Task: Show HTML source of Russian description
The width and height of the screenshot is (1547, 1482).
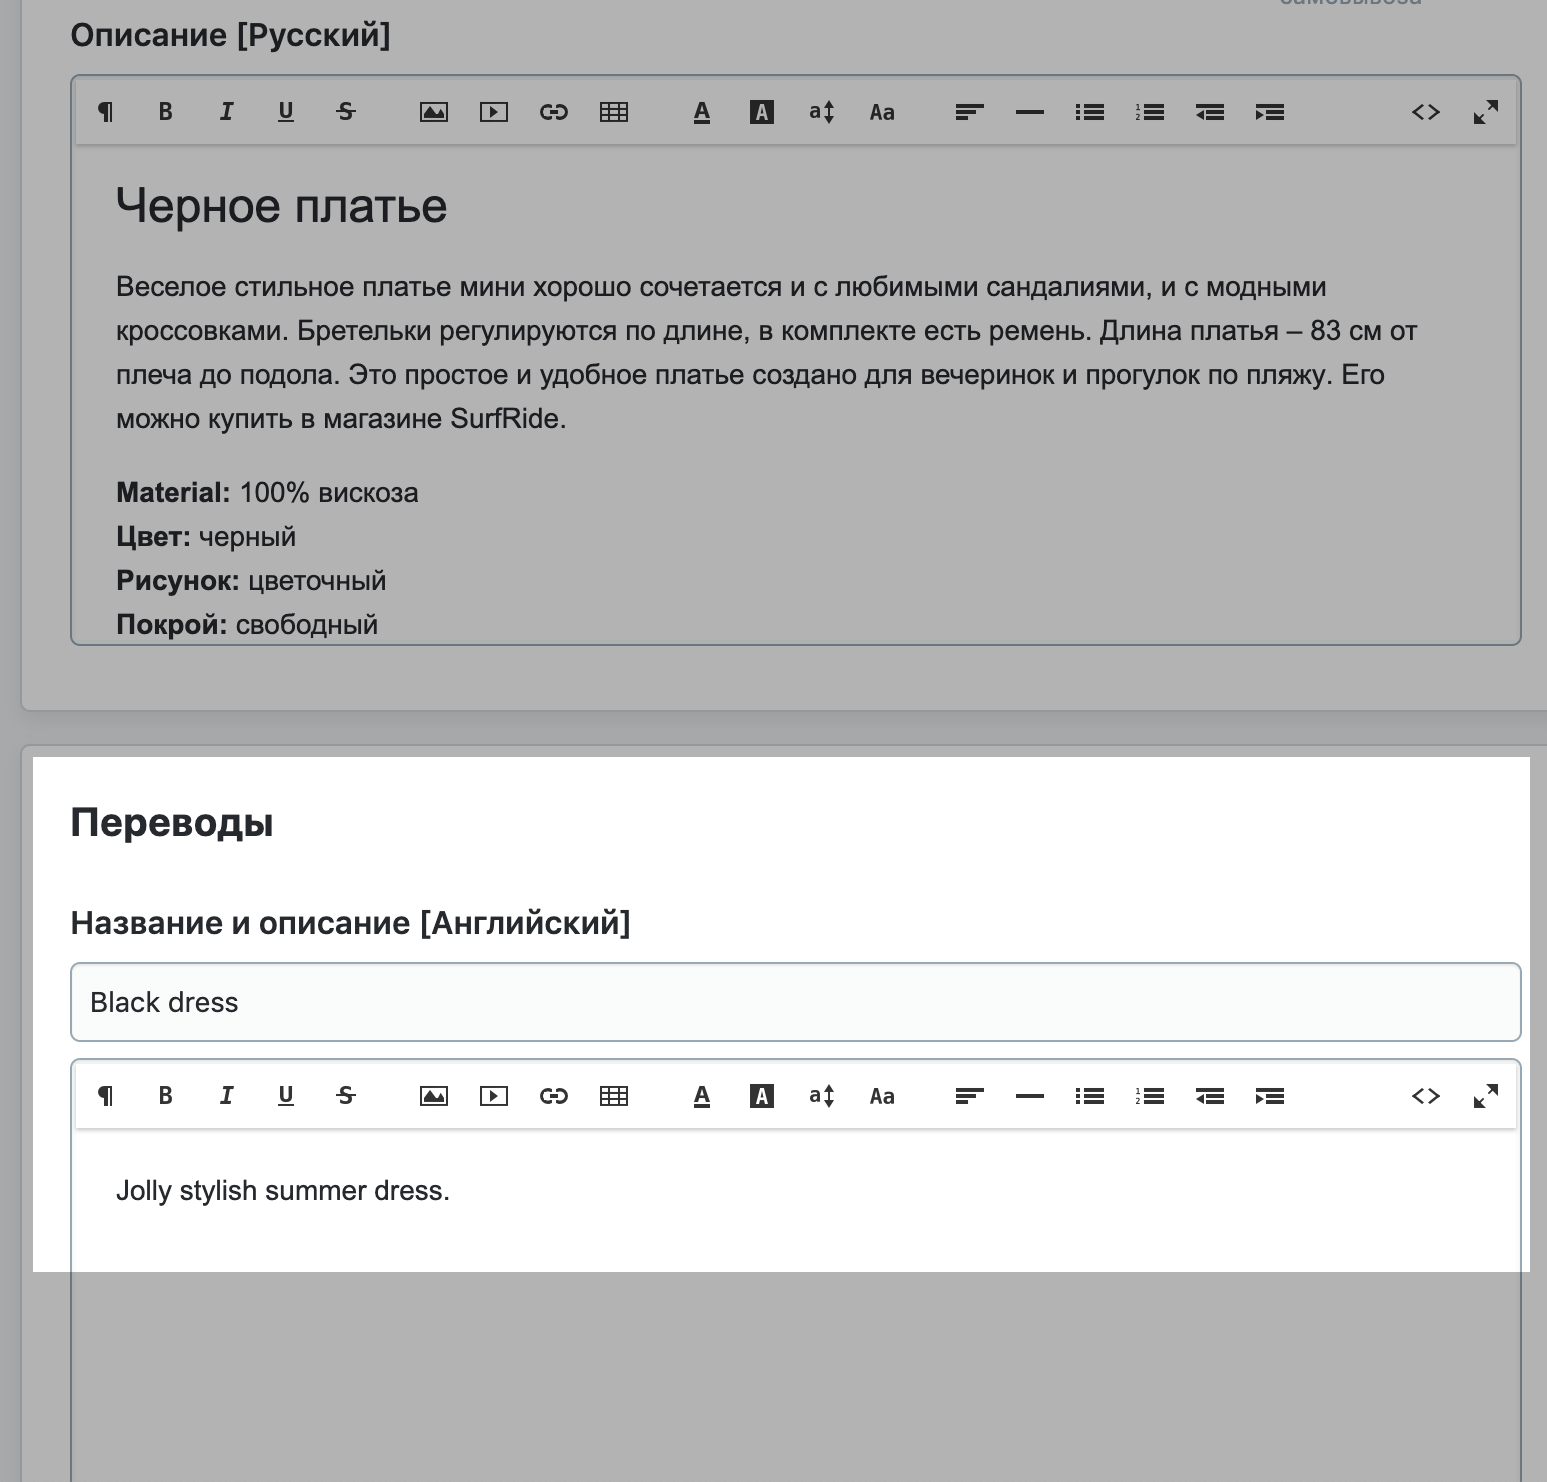Action: (1426, 112)
